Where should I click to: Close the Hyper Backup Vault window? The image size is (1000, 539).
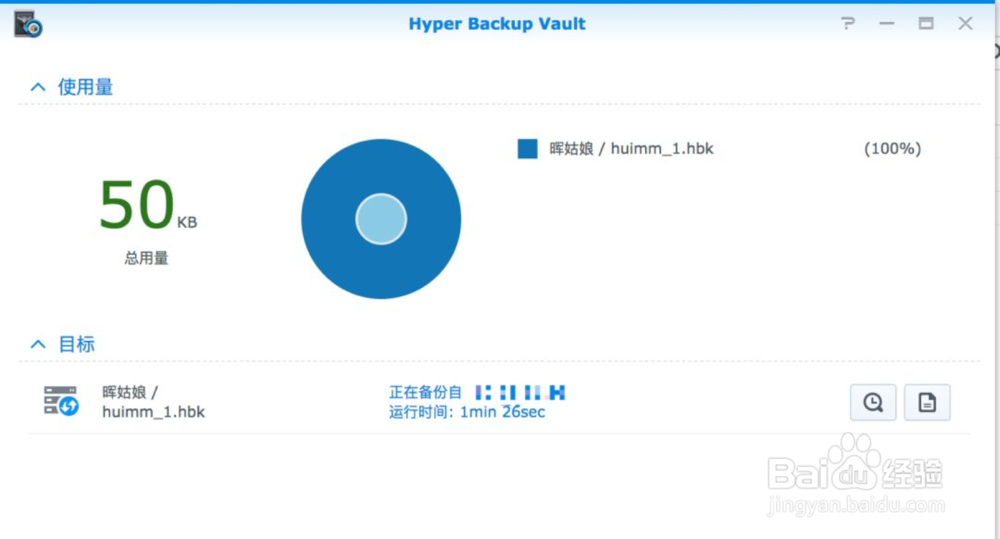point(966,24)
